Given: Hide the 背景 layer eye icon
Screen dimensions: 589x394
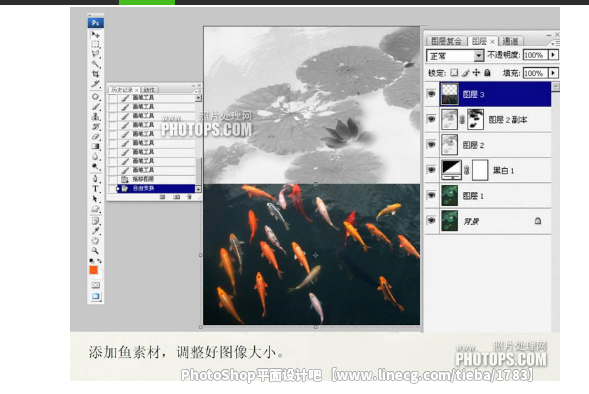Looking at the screenshot, I should (431, 221).
